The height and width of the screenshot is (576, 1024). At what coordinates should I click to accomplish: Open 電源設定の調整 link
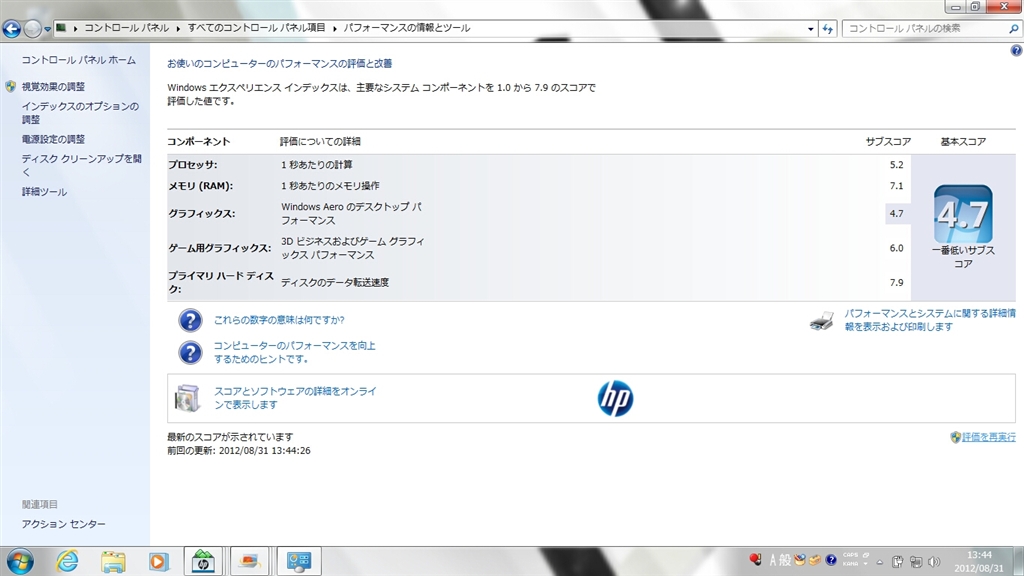[53, 139]
